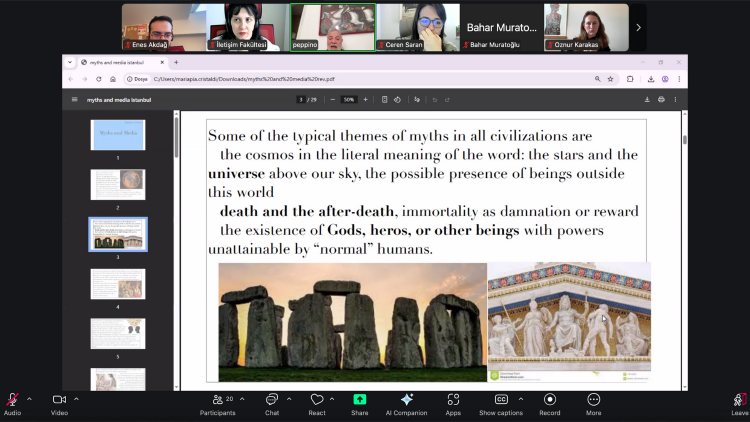Open the Participants panel
750x422 pixels.
coord(217,400)
